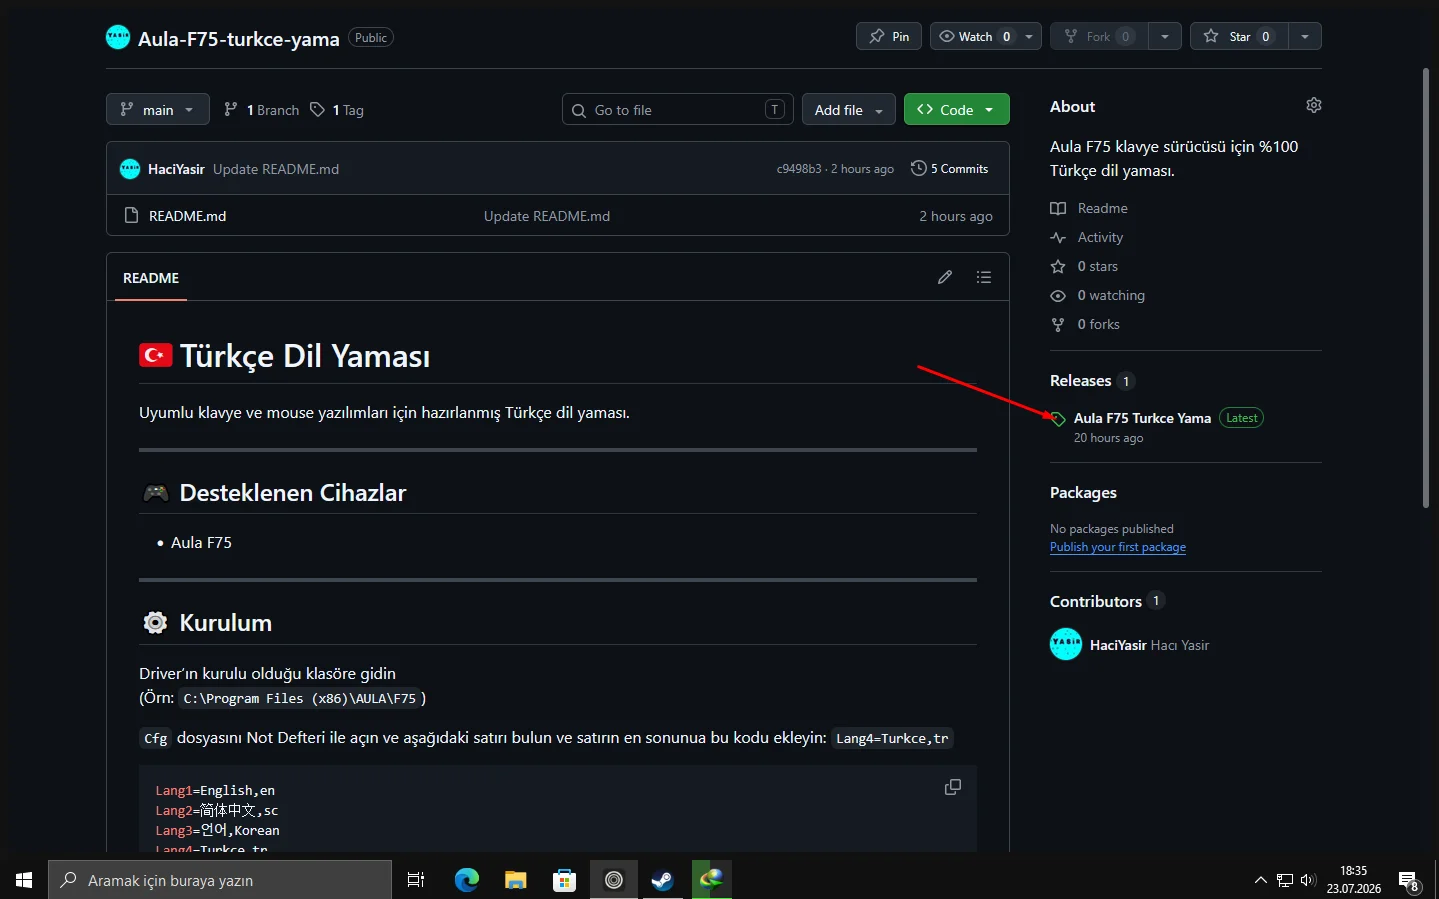Viewport: 1439px width, 899px height.
Task: Click the taskbar search box
Action: pos(220,880)
